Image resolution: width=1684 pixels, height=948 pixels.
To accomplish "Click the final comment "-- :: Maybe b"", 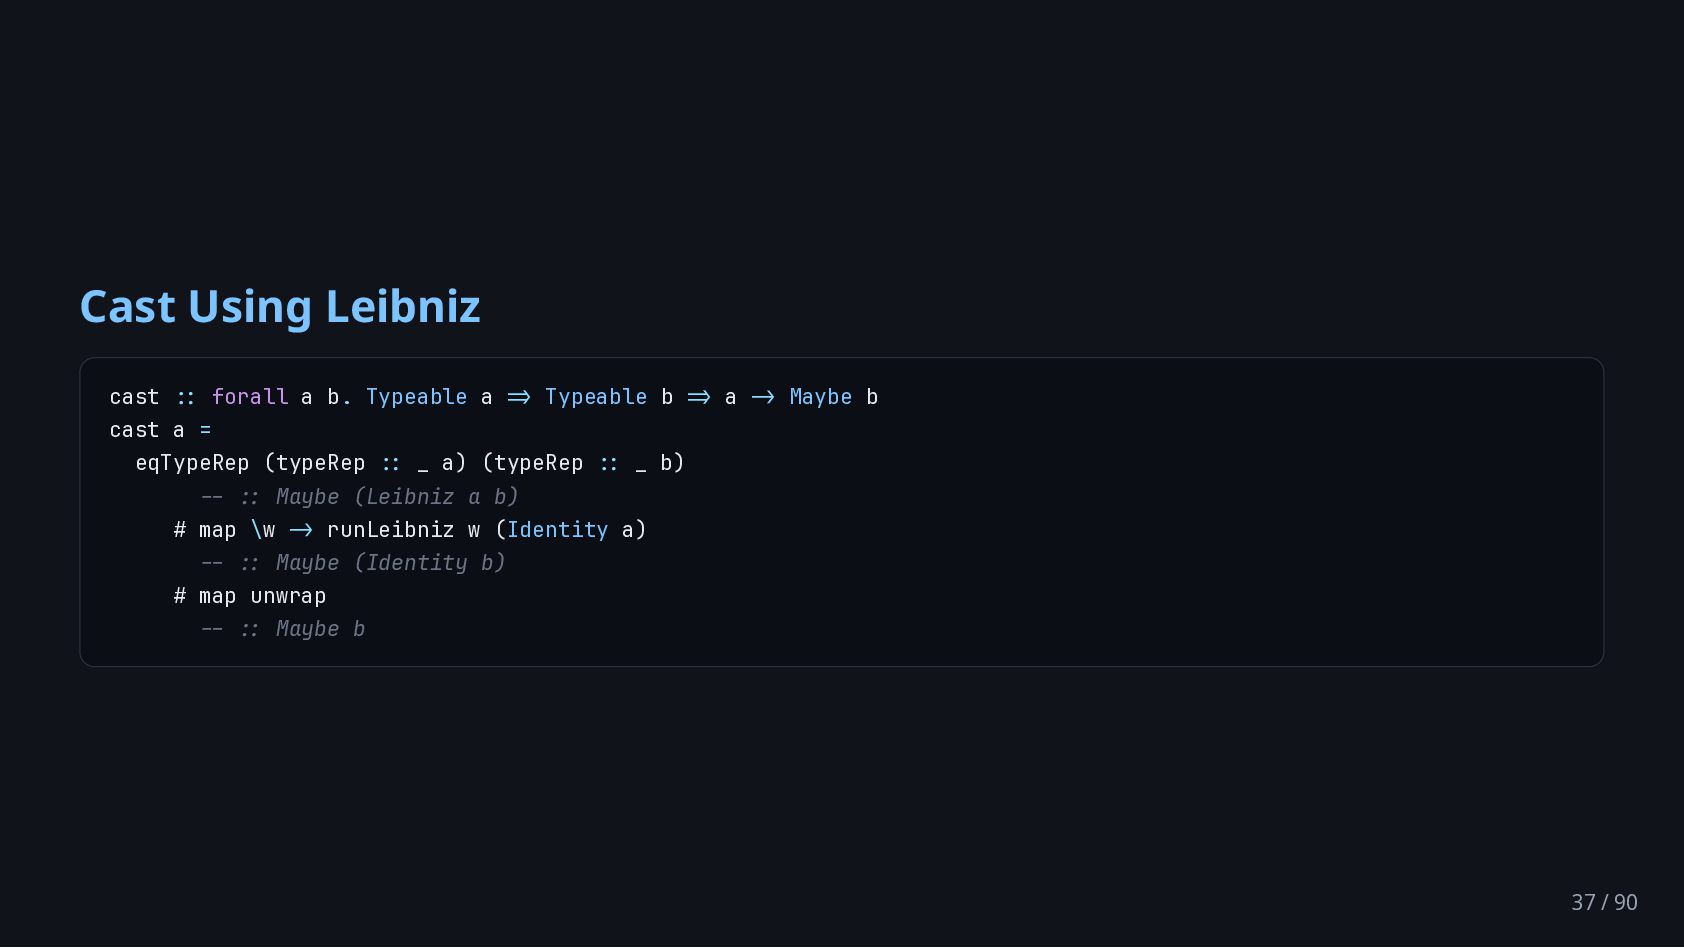I will pos(283,629).
